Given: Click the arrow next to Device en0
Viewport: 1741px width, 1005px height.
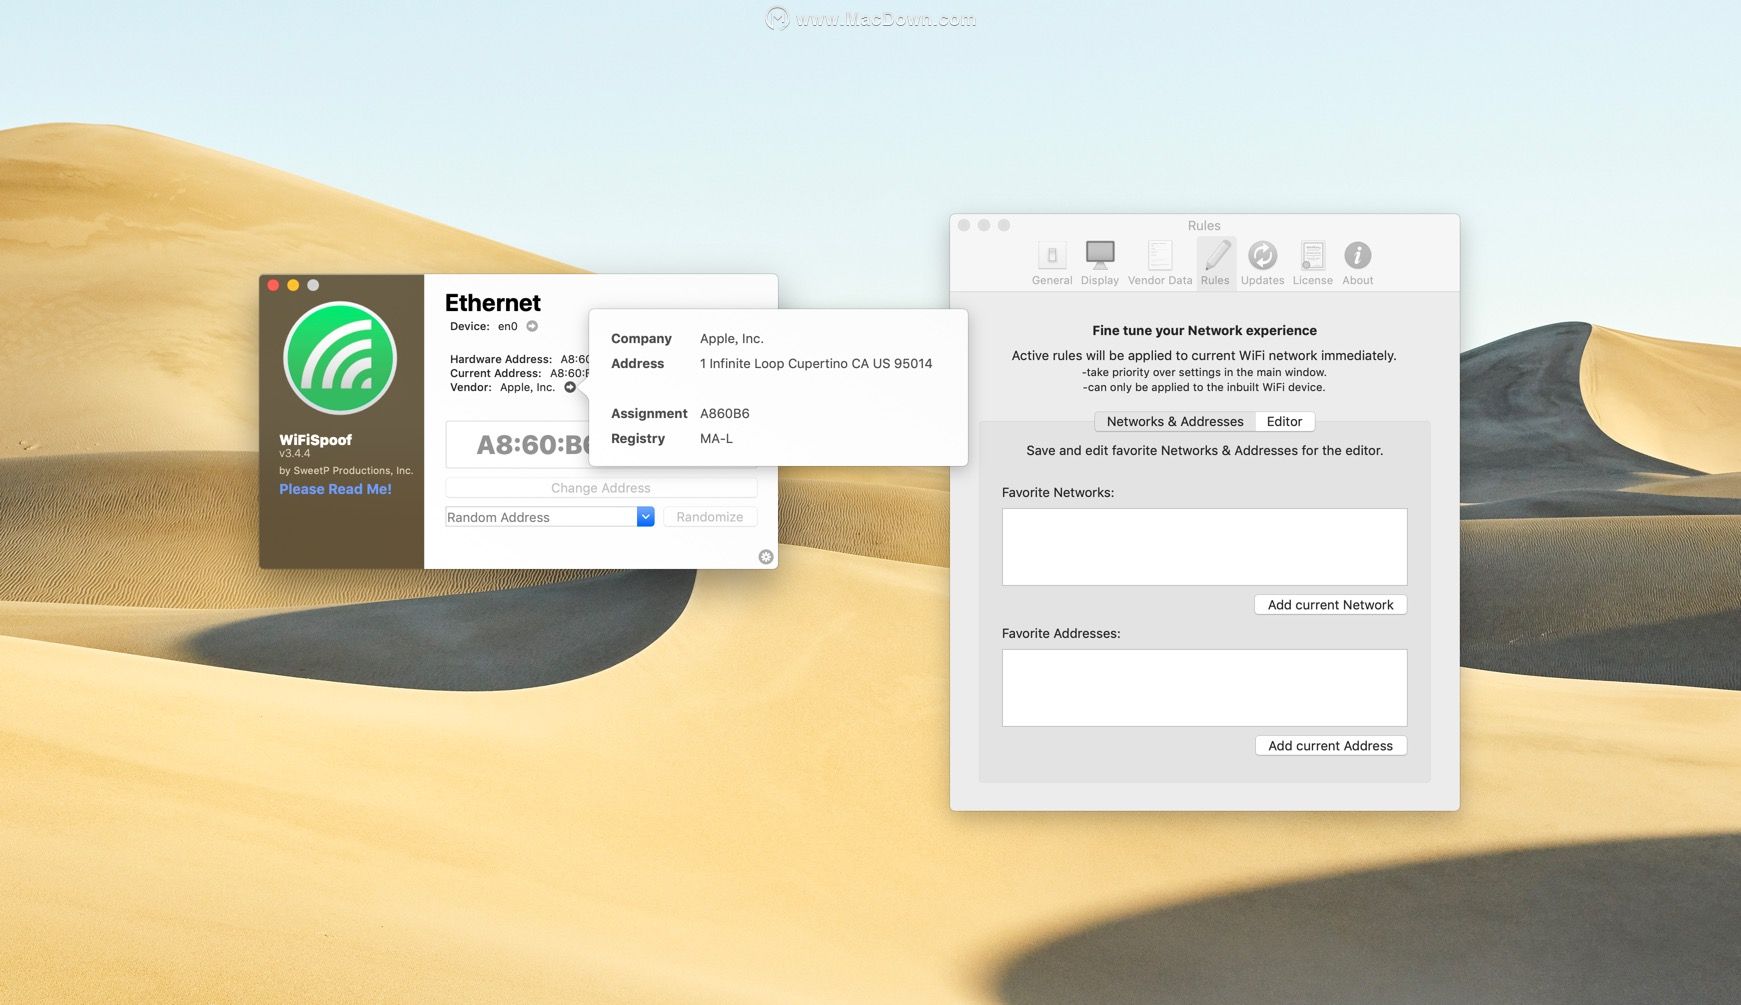Looking at the screenshot, I should [532, 326].
